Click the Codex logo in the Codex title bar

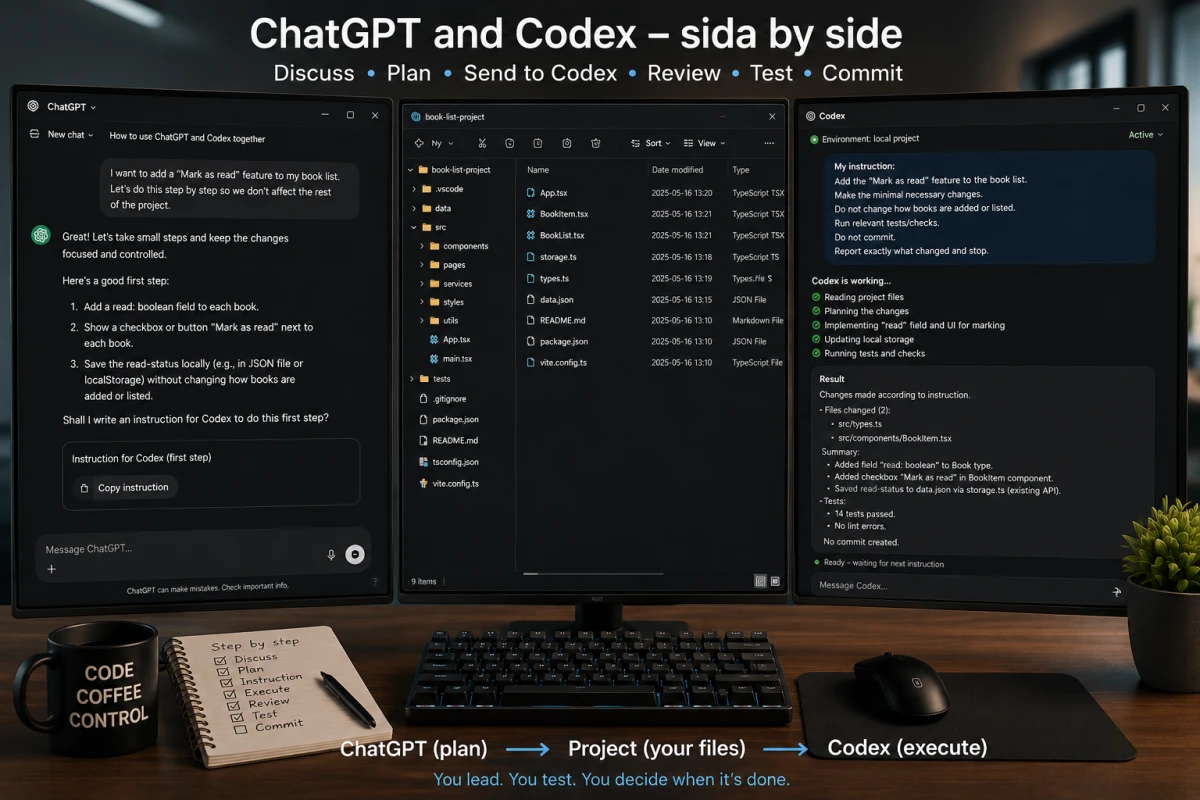[x=809, y=116]
